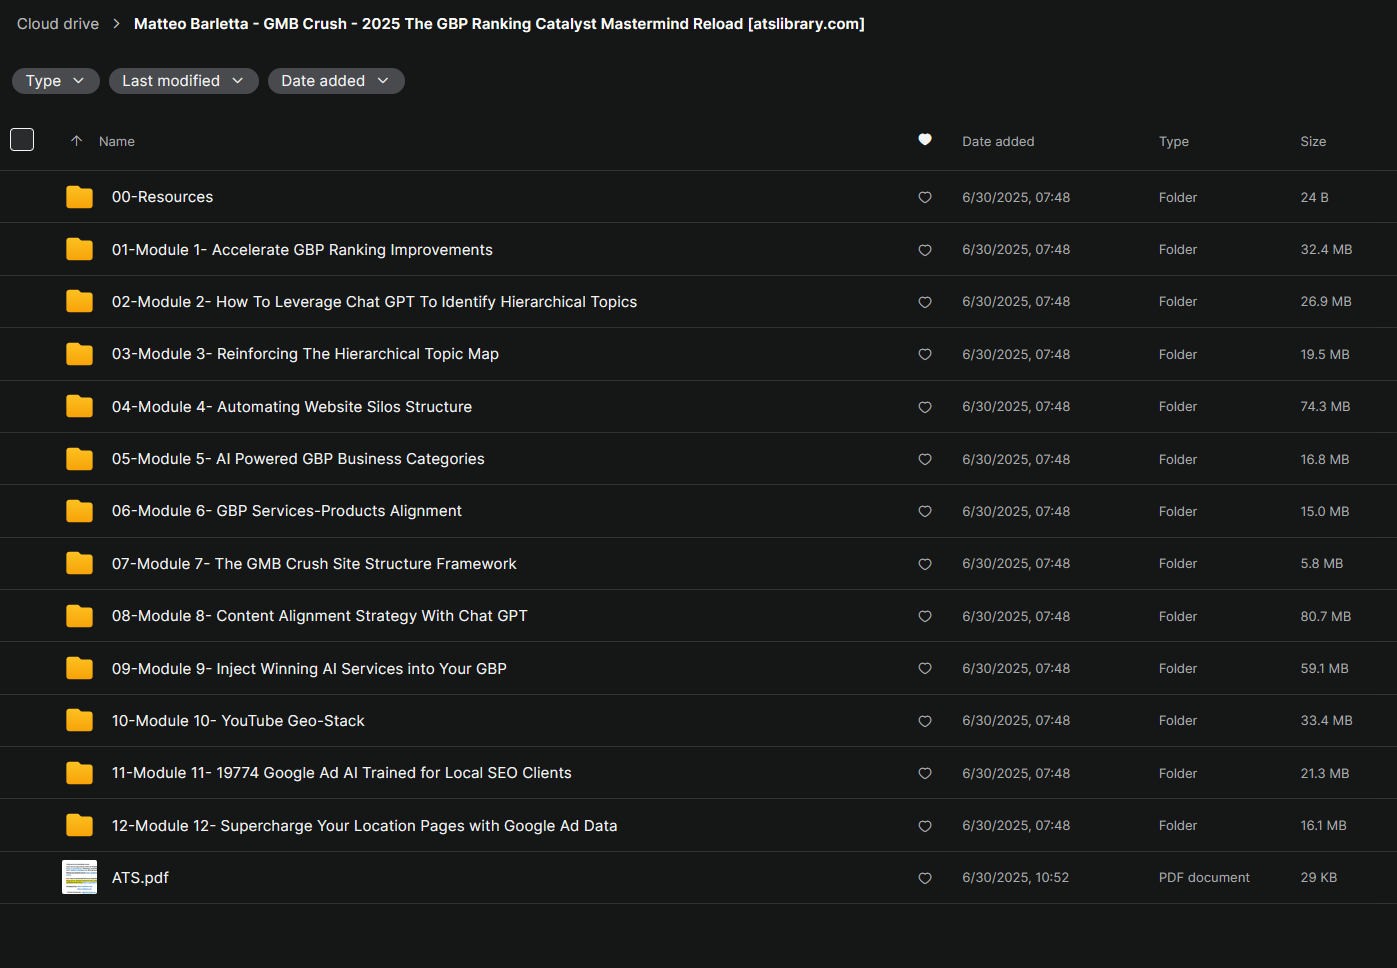Expand the Date added filter dropdown
1397x968 pixels.
point(335,81)
